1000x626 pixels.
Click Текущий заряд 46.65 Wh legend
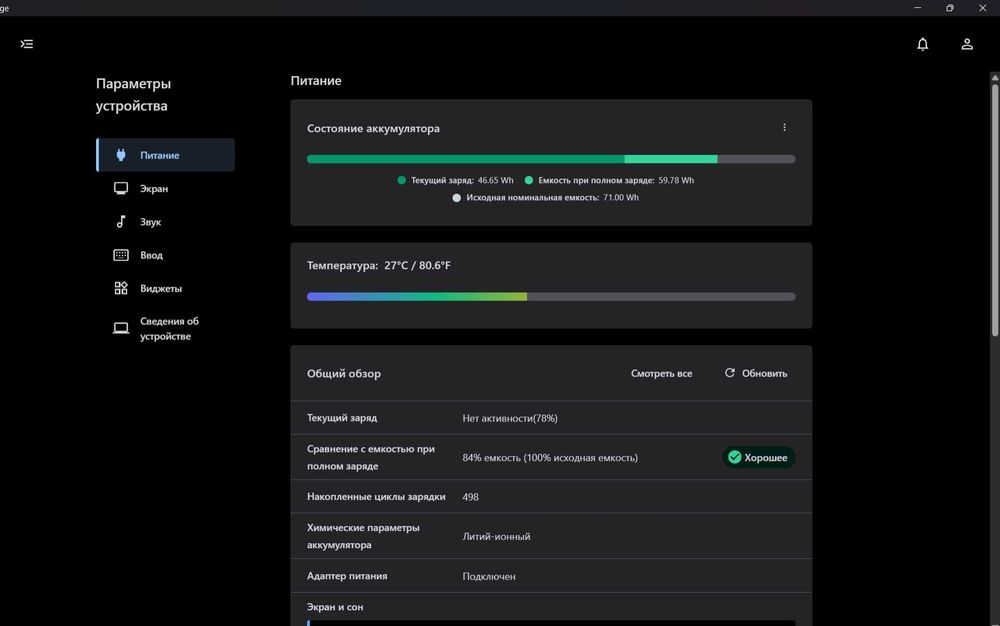pos(455,180)
